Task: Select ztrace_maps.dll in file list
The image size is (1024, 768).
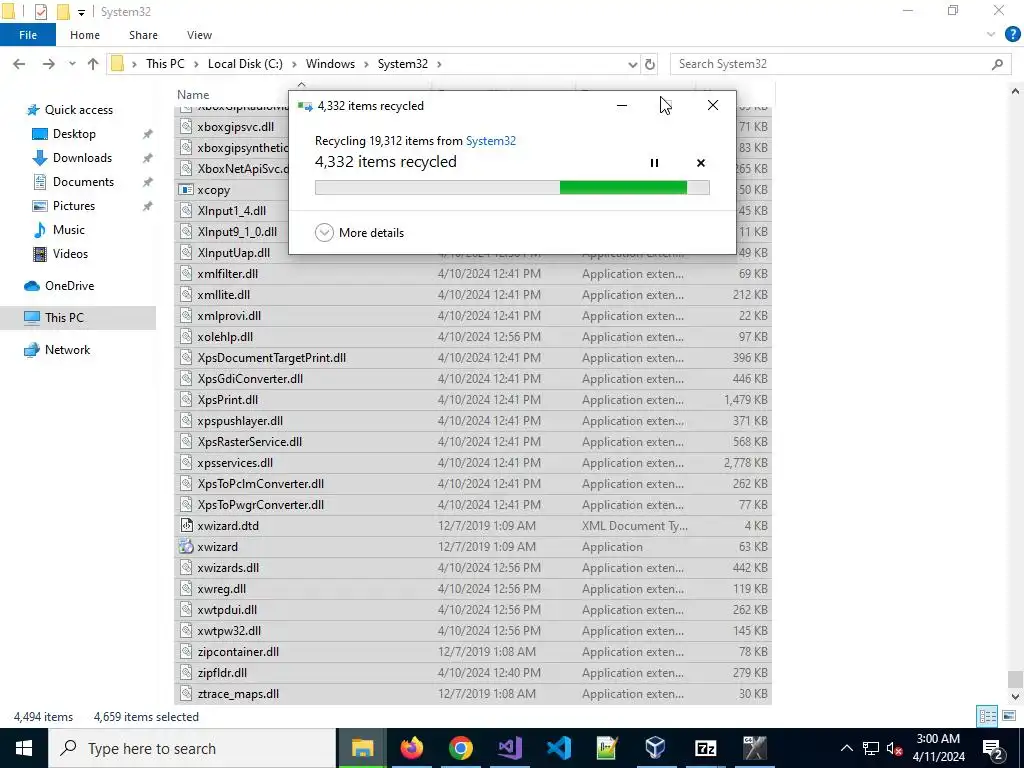Action: tap(238, 694)
